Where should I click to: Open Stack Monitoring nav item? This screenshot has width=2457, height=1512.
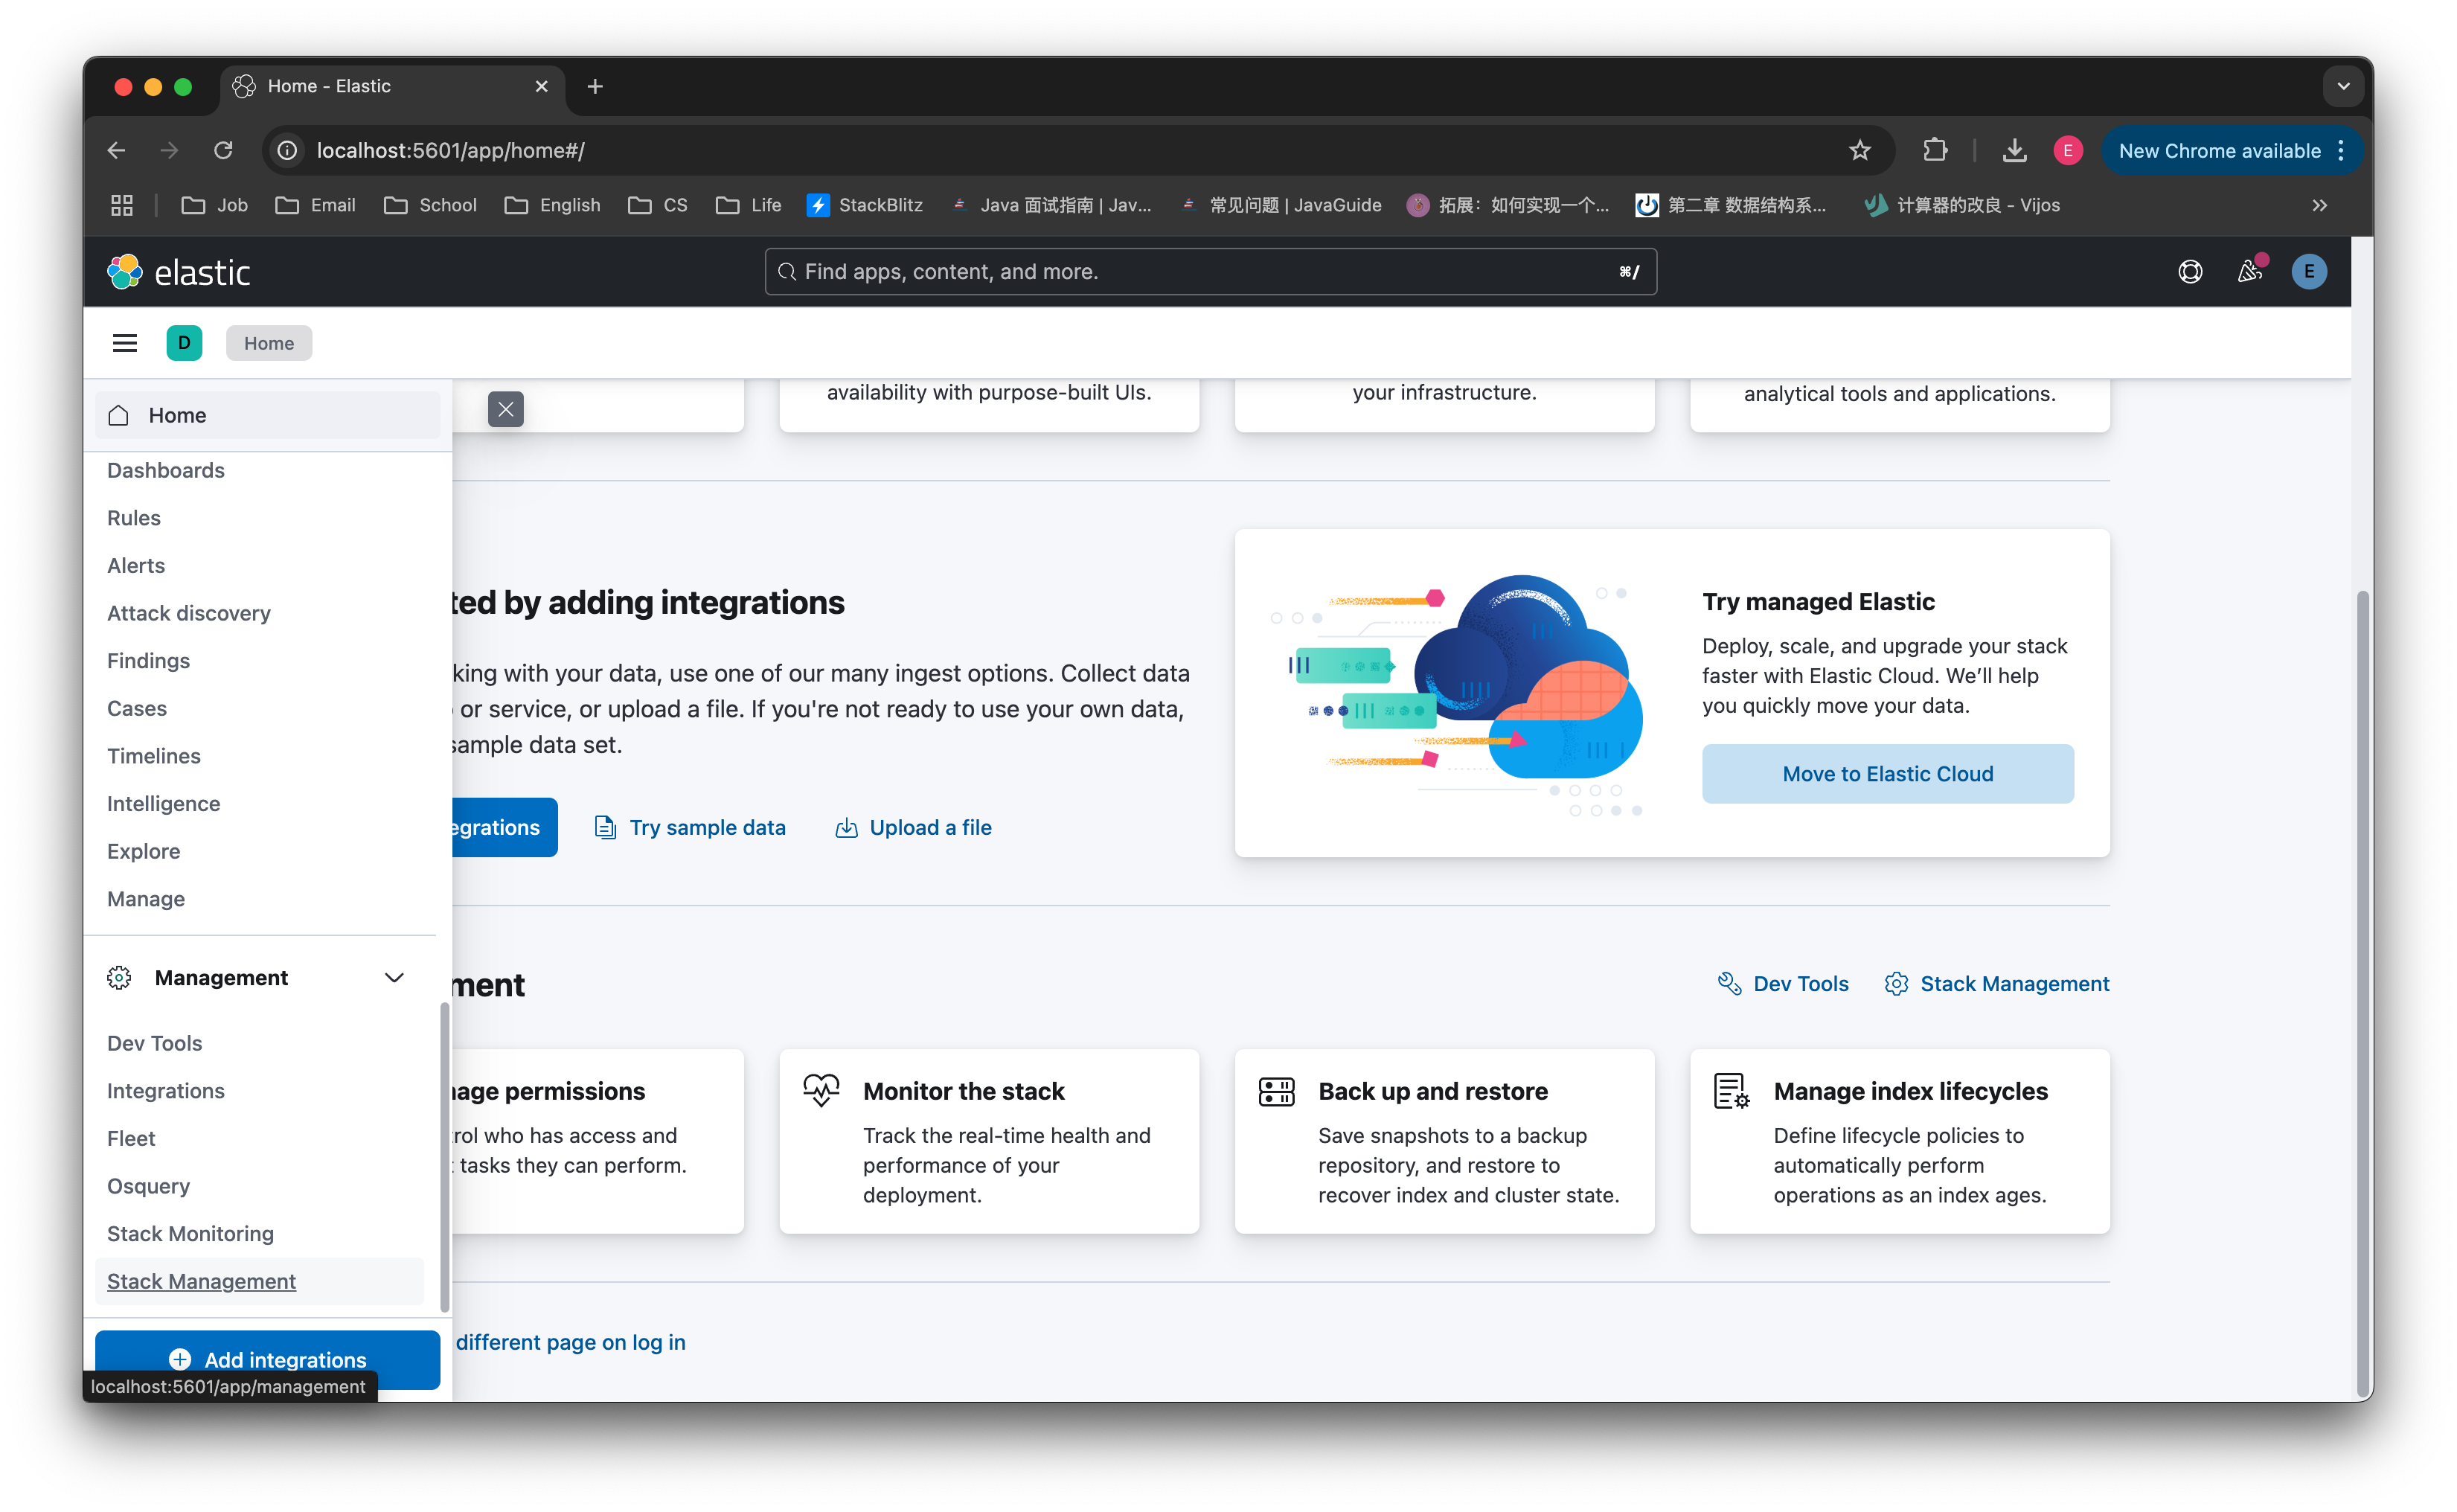click(x=190, y=1233)
